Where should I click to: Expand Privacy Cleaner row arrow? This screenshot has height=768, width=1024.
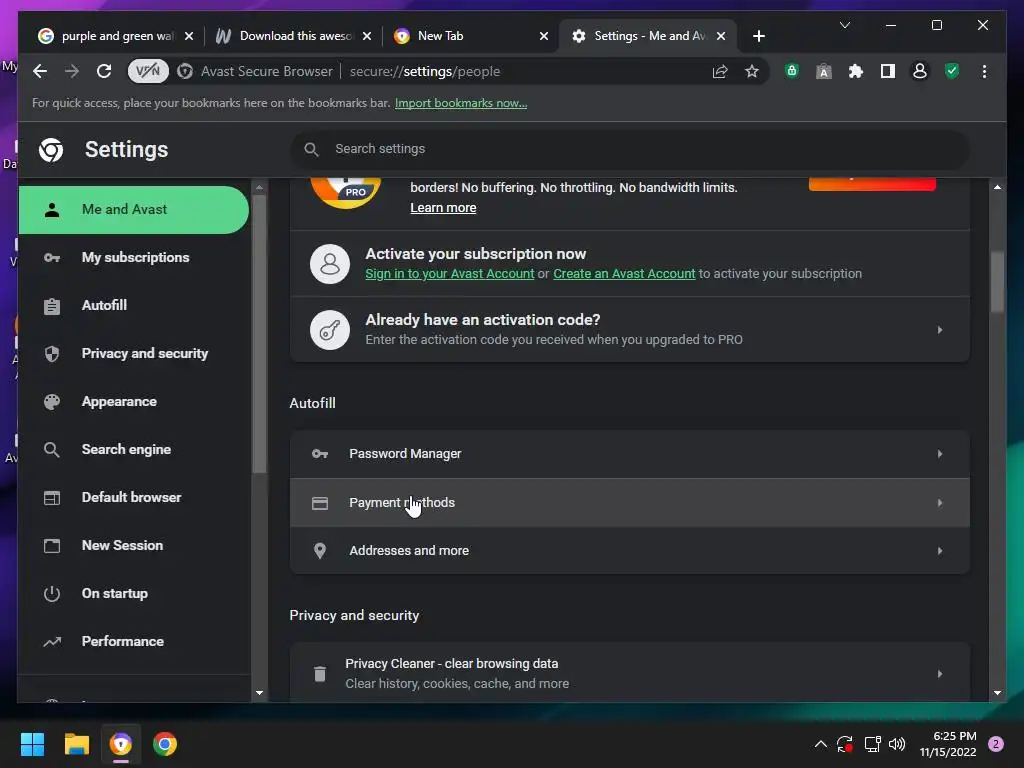pyautogui.click(x=939, y=674)
